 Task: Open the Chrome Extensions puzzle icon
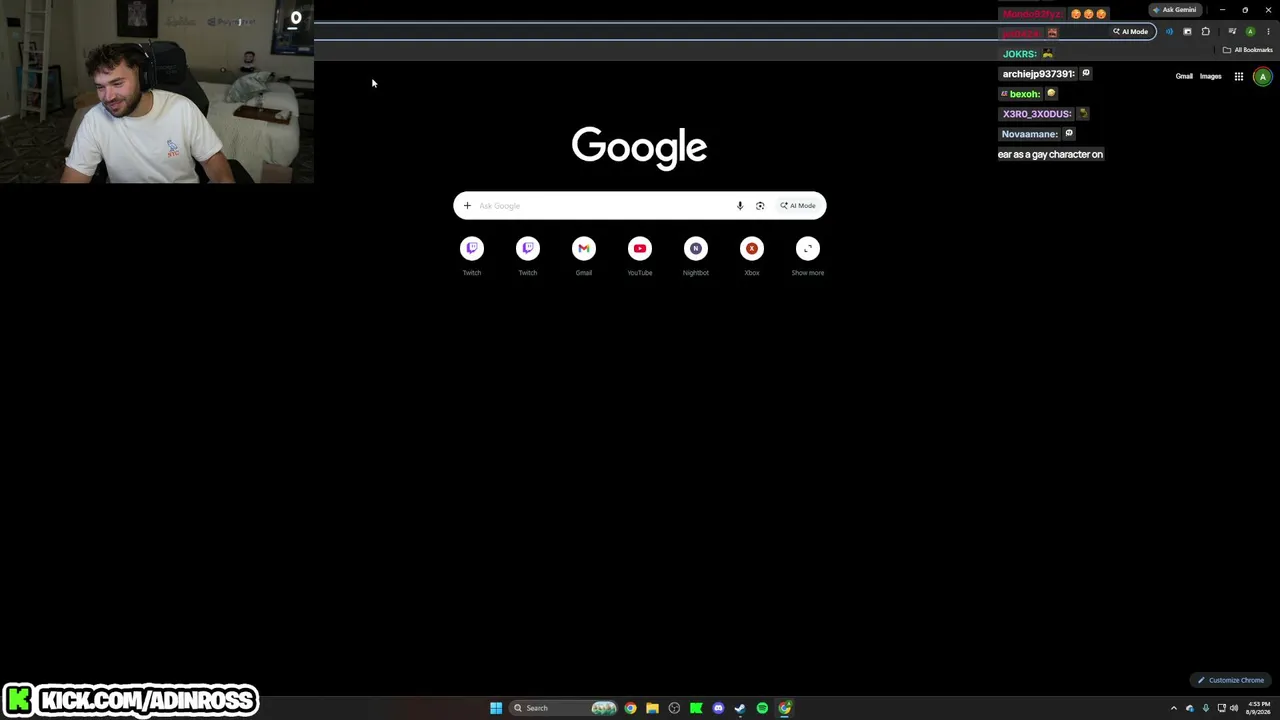coord(1206,32)
